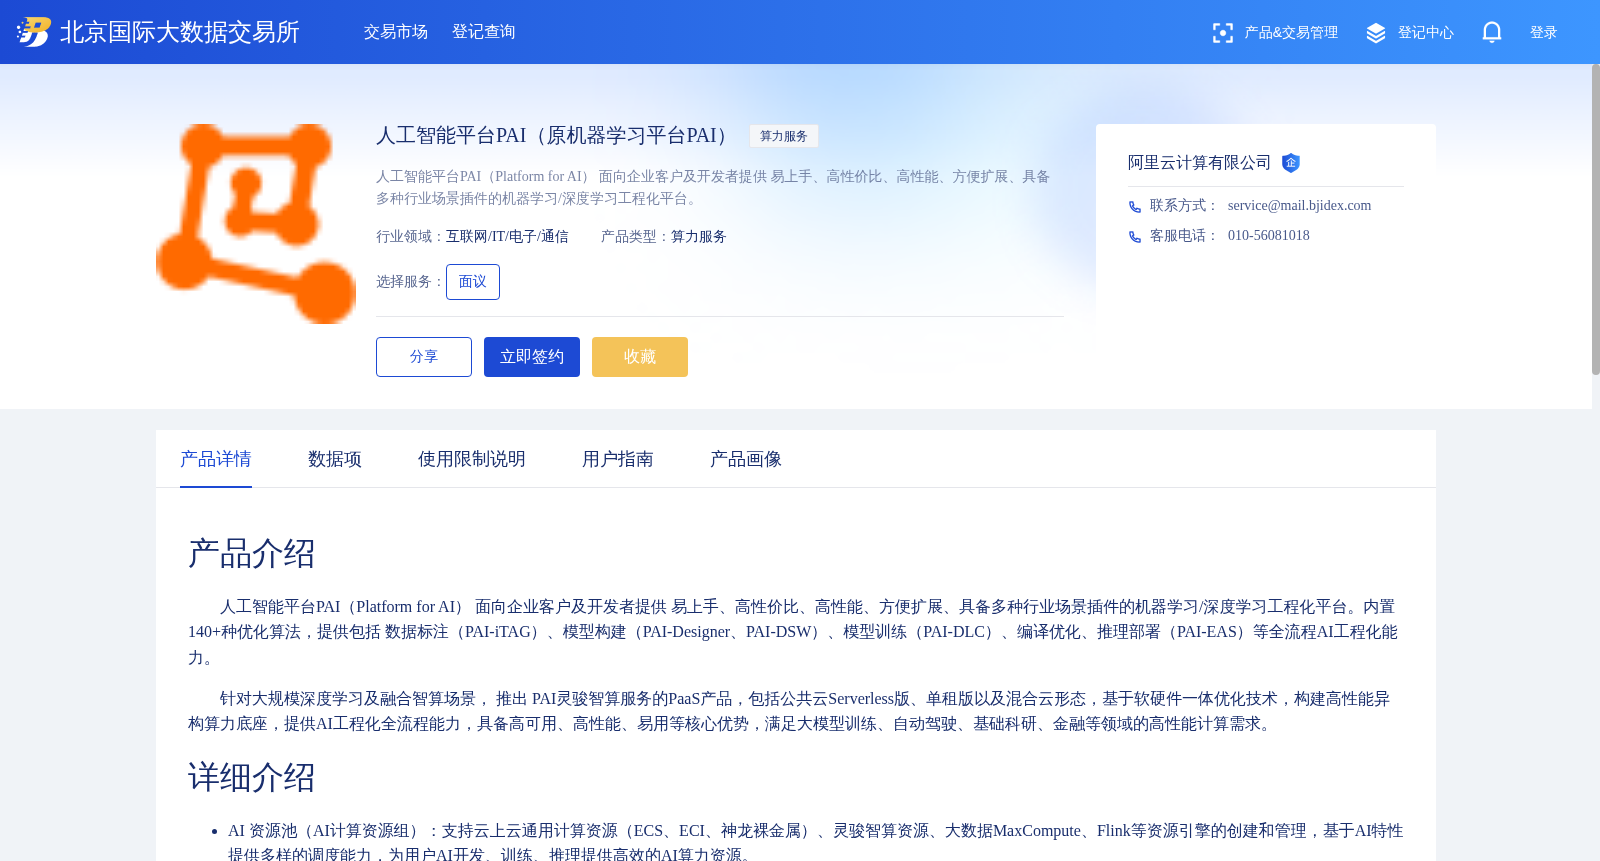
Task: Click the phone icon beside 联系方式
Action: (1135, 207)
